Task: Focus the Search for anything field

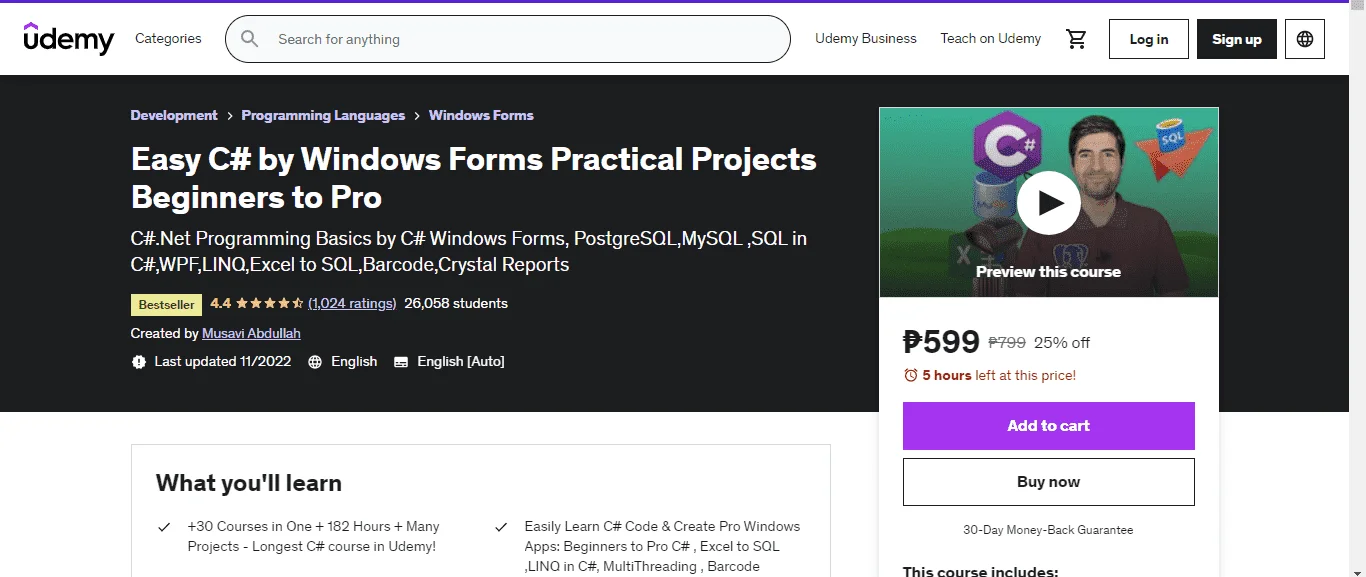Action: 508,39
